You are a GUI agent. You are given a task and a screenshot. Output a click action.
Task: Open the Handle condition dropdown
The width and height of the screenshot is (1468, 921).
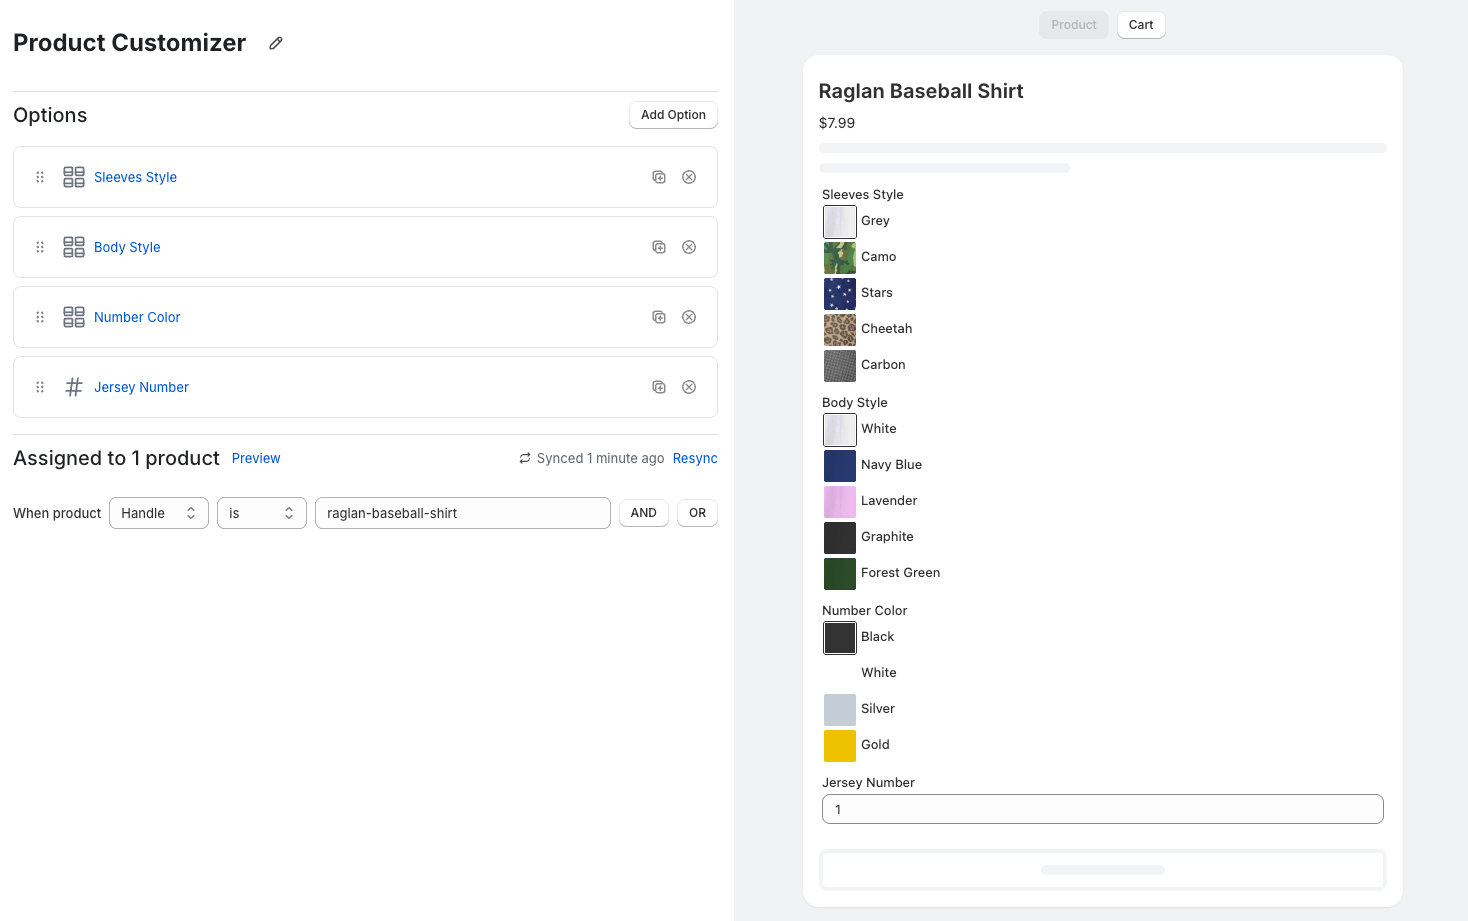159,513
